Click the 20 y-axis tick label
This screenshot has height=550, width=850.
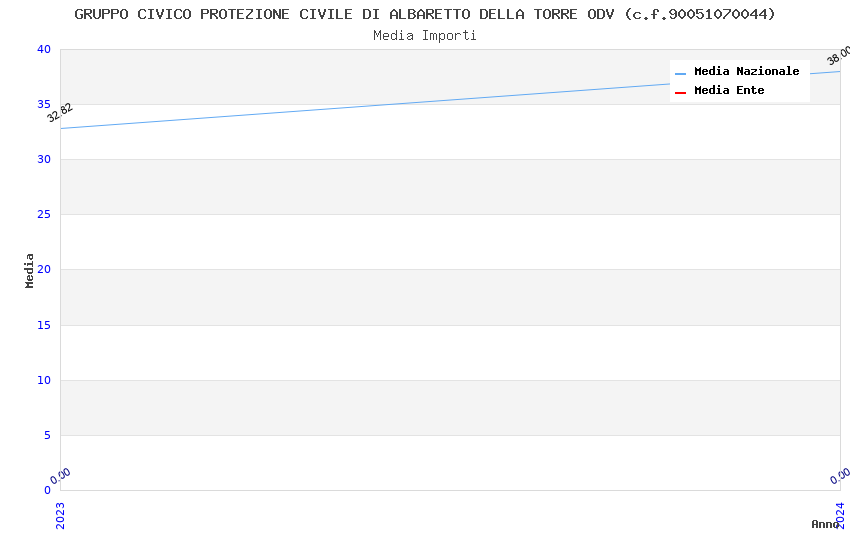pos(43,270)
